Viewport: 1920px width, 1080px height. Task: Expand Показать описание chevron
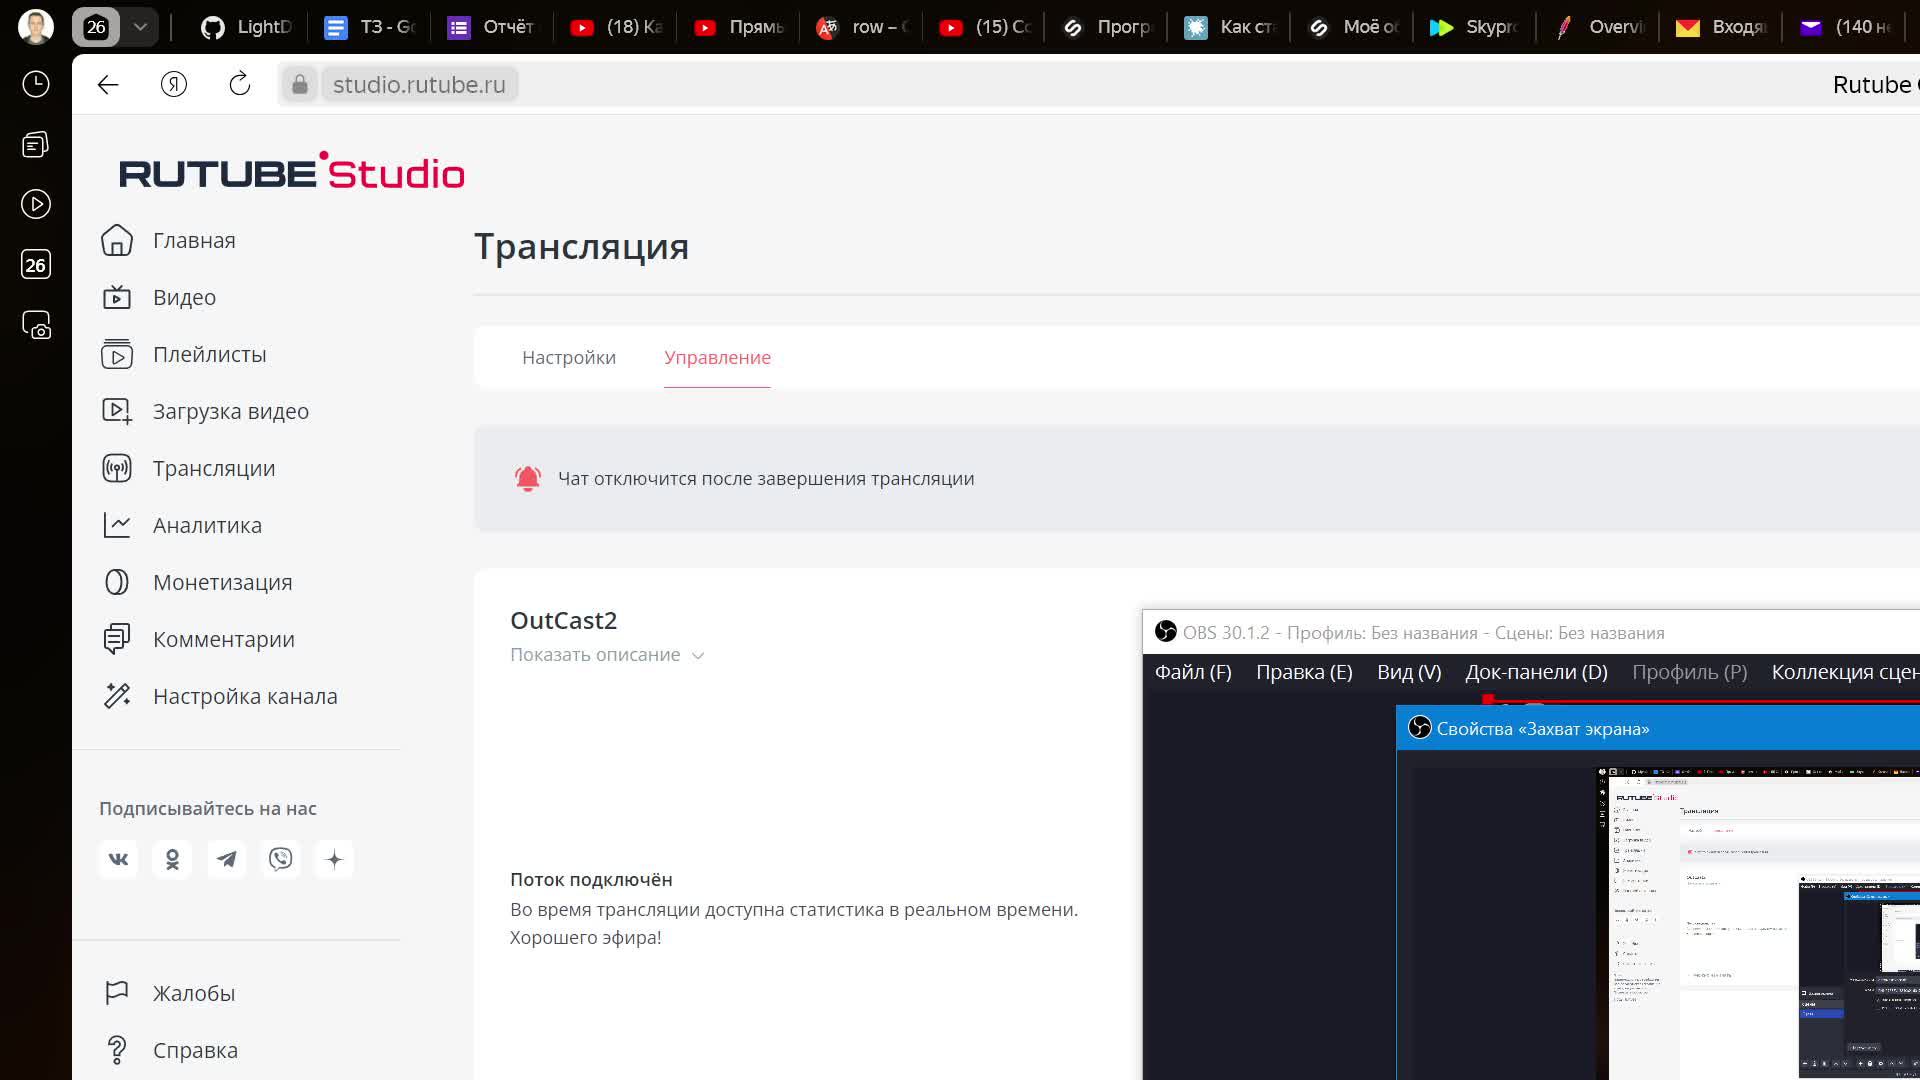[698, 656]
